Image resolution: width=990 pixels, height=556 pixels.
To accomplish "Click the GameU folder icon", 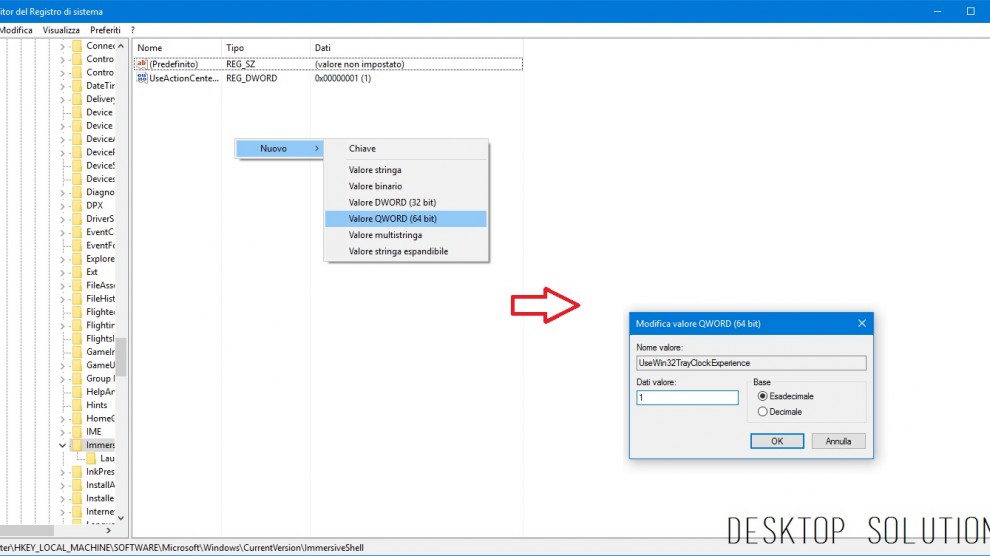I will (77, 365).
